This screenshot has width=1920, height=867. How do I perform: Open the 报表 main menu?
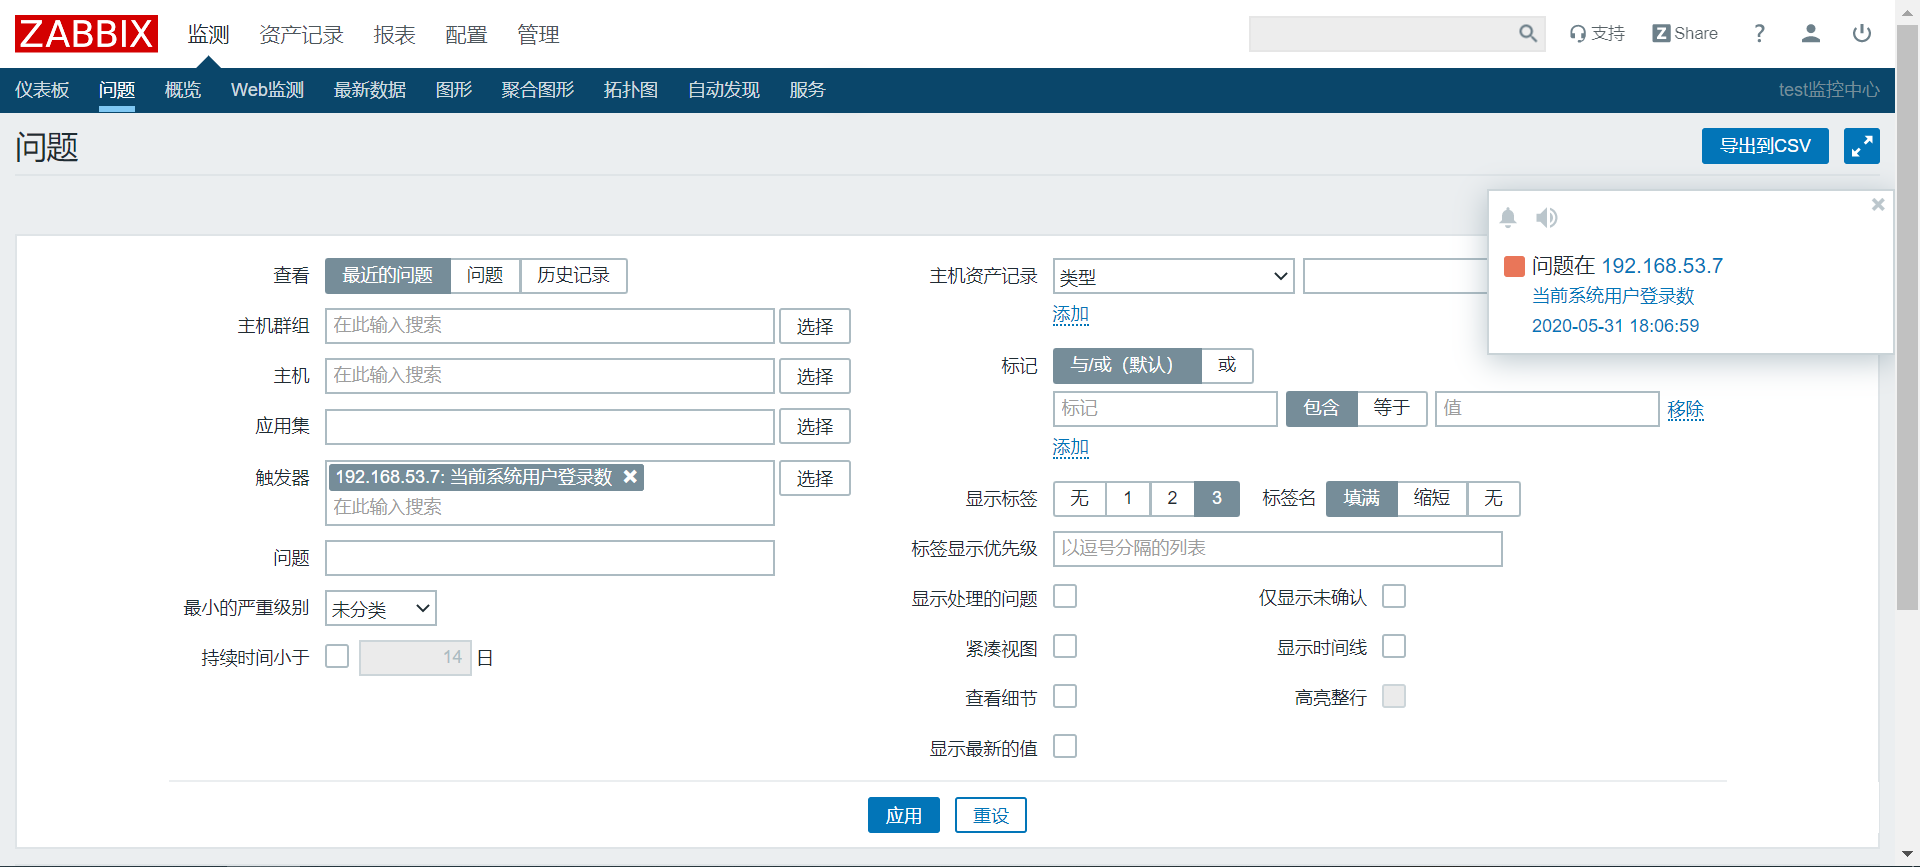point(394,35)
